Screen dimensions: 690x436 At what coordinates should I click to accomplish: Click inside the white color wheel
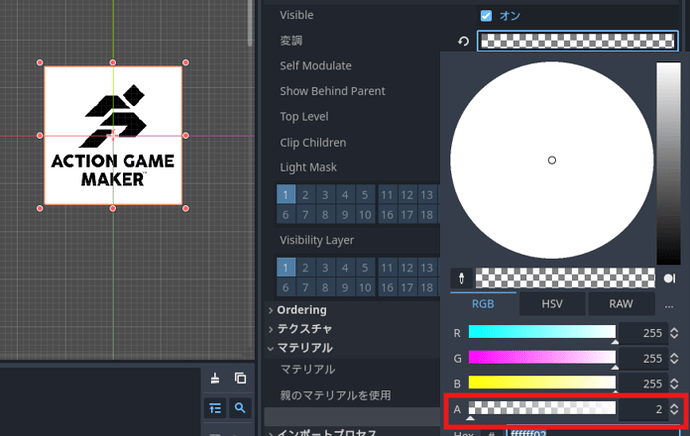coord(551,160)
